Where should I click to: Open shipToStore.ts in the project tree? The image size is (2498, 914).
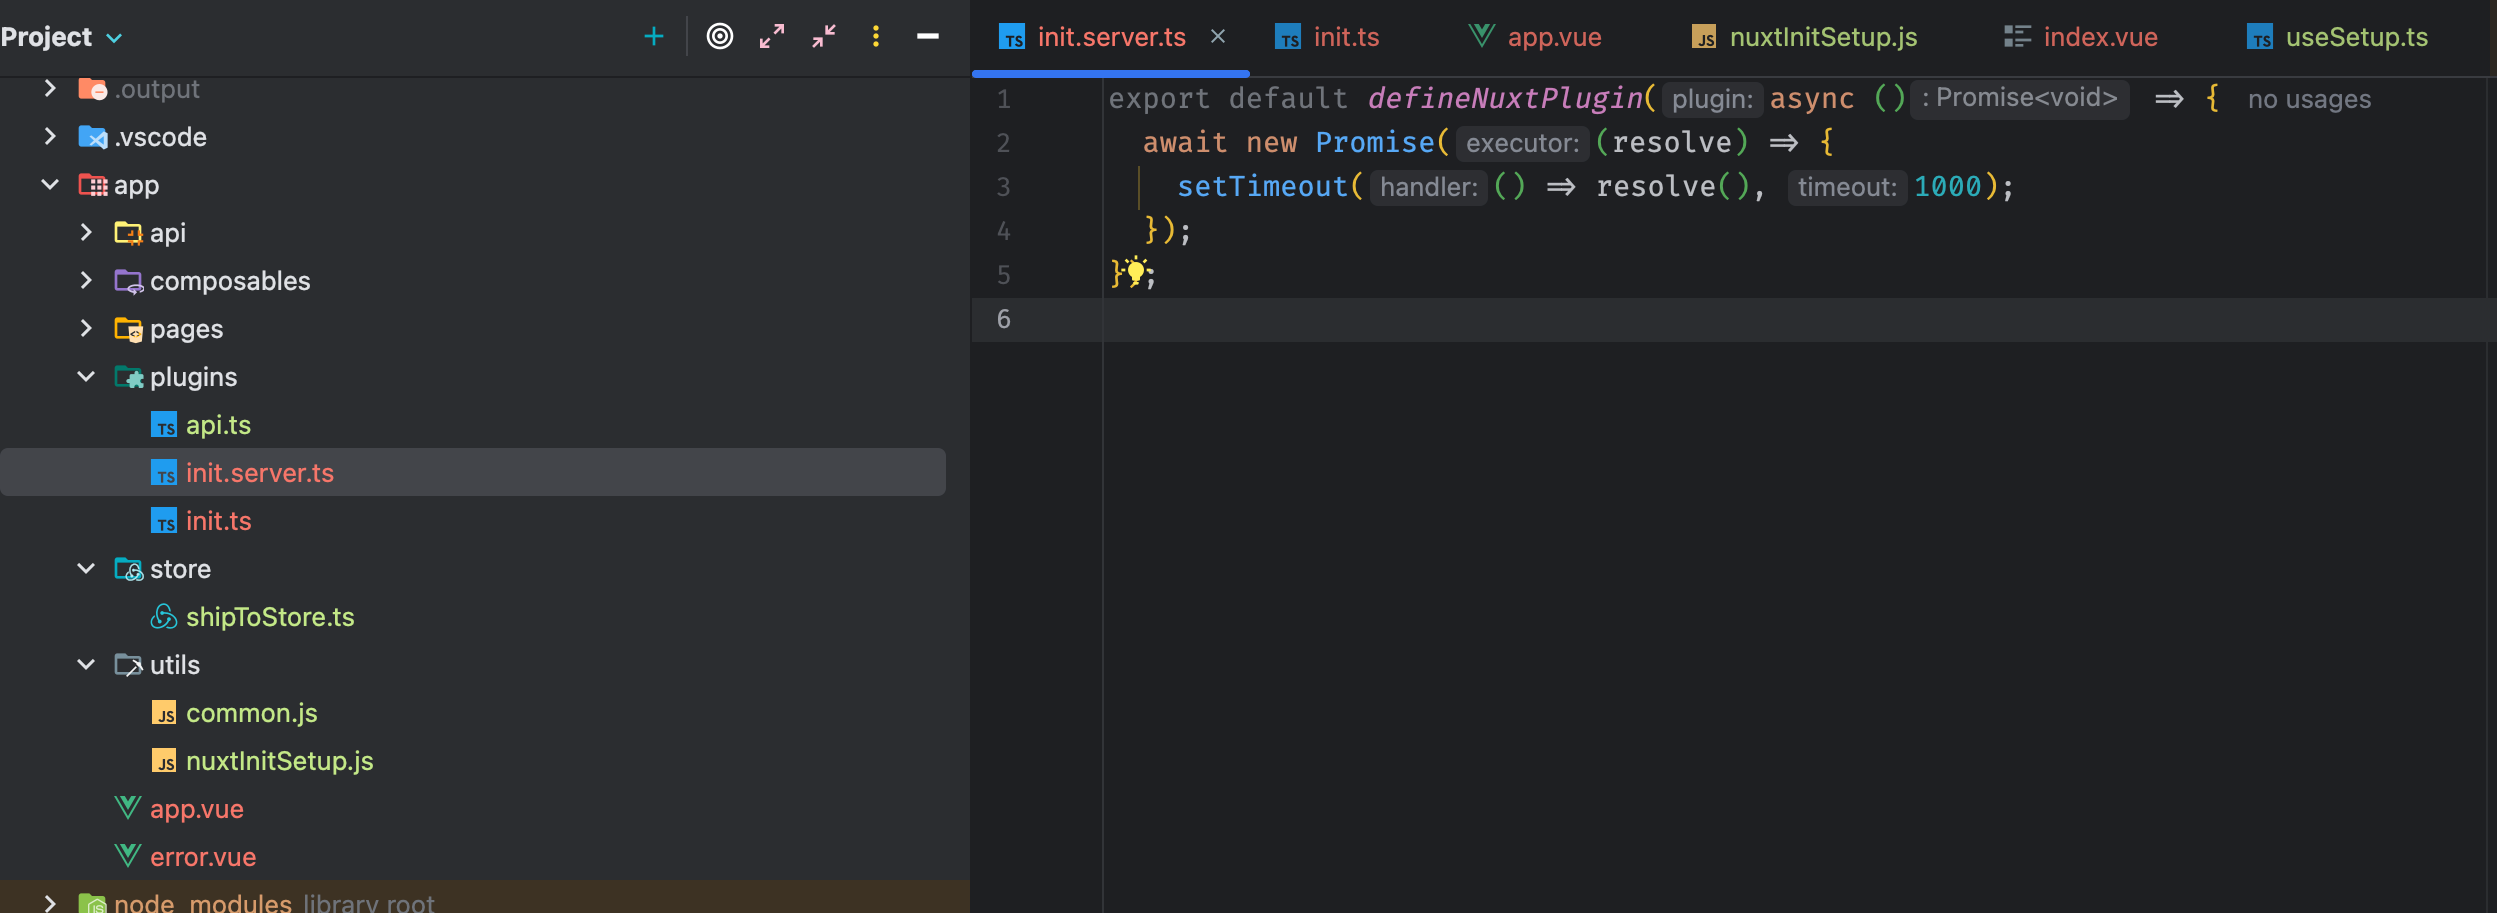coord(269,617)
